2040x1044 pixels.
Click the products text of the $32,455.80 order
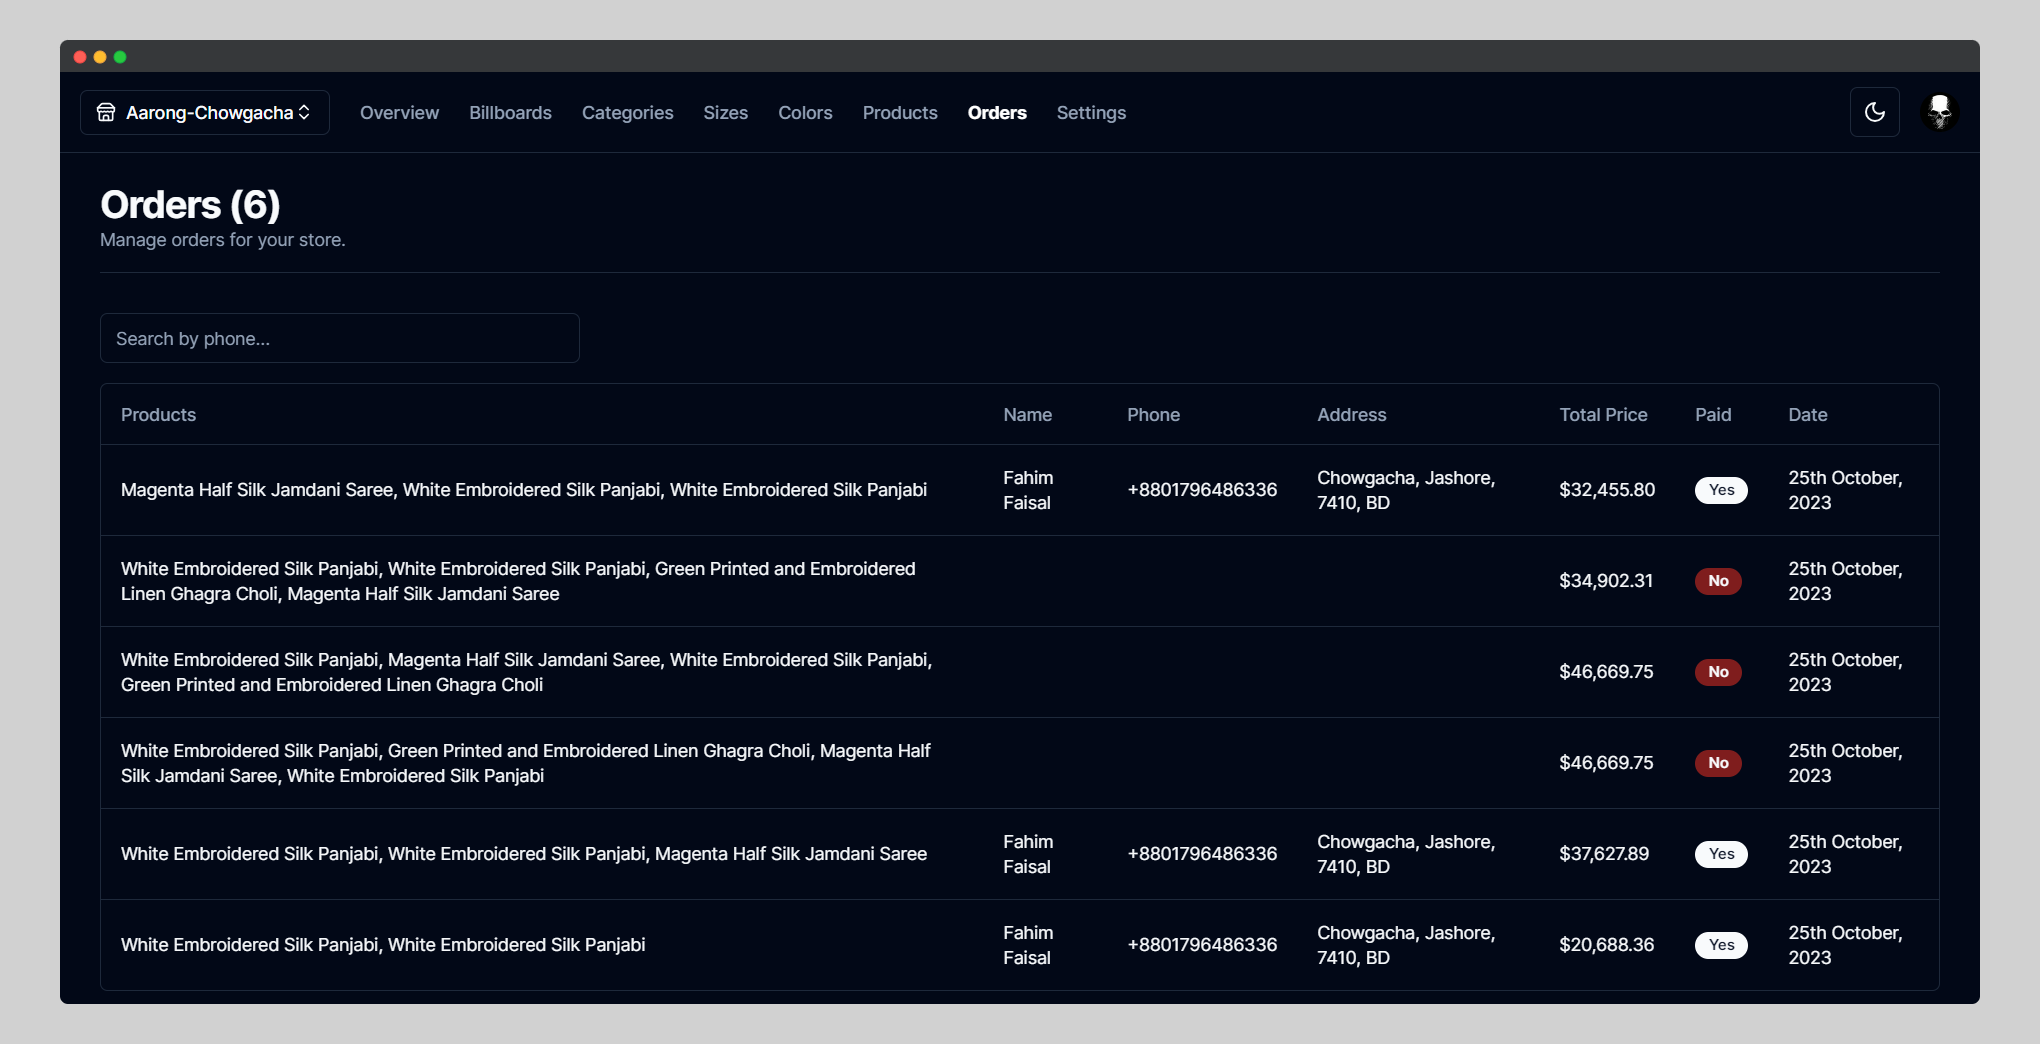524,490
